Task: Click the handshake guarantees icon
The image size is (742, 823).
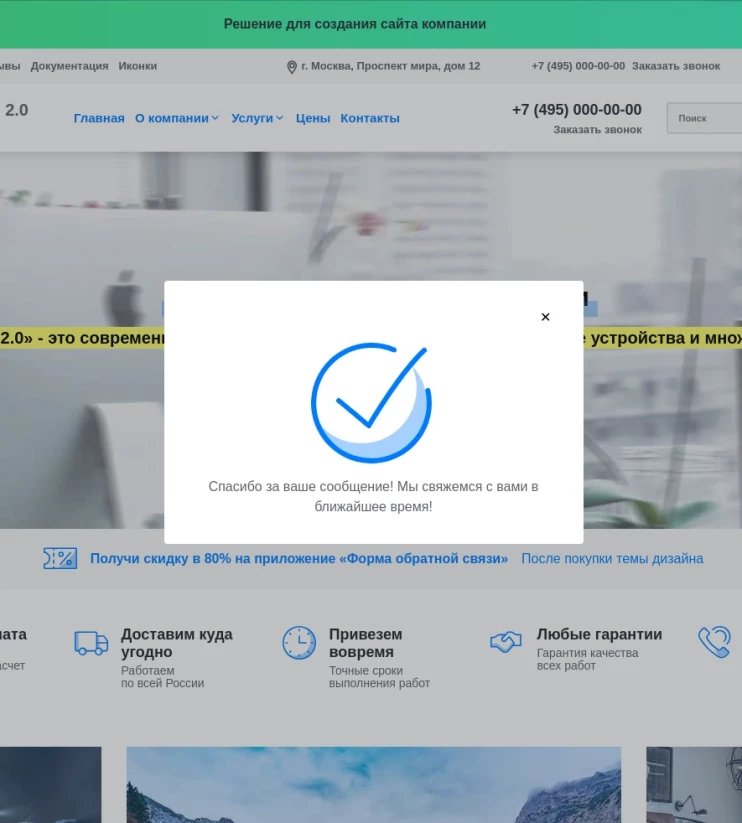Action: pyautogui.click(x=506, y=643)
